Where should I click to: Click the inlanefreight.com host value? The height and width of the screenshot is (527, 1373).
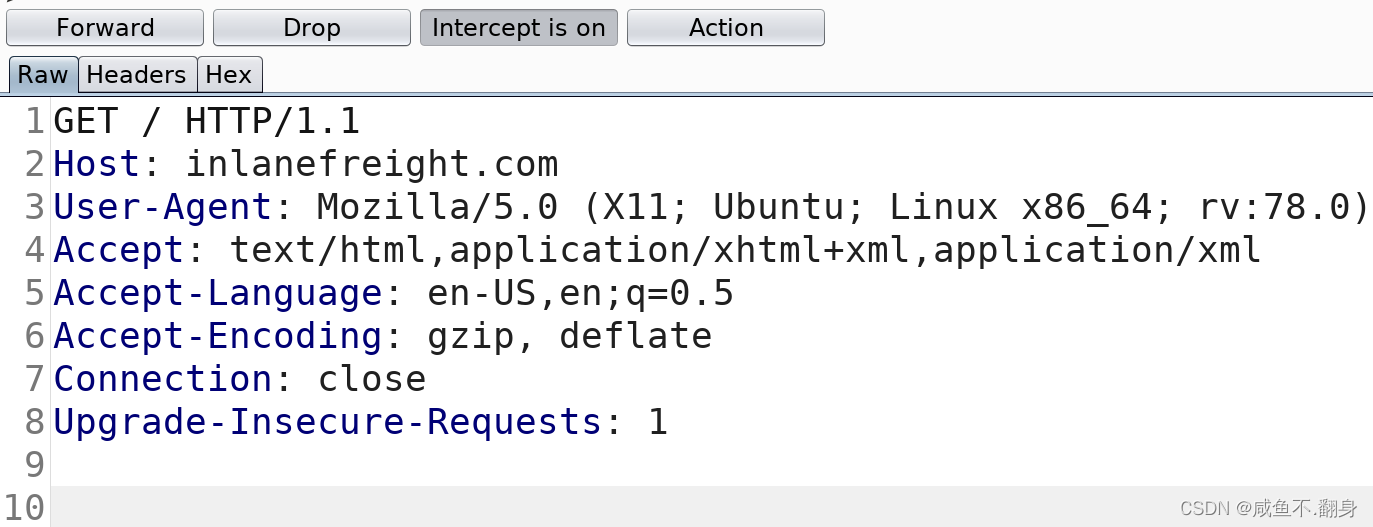tap(372, 164)
